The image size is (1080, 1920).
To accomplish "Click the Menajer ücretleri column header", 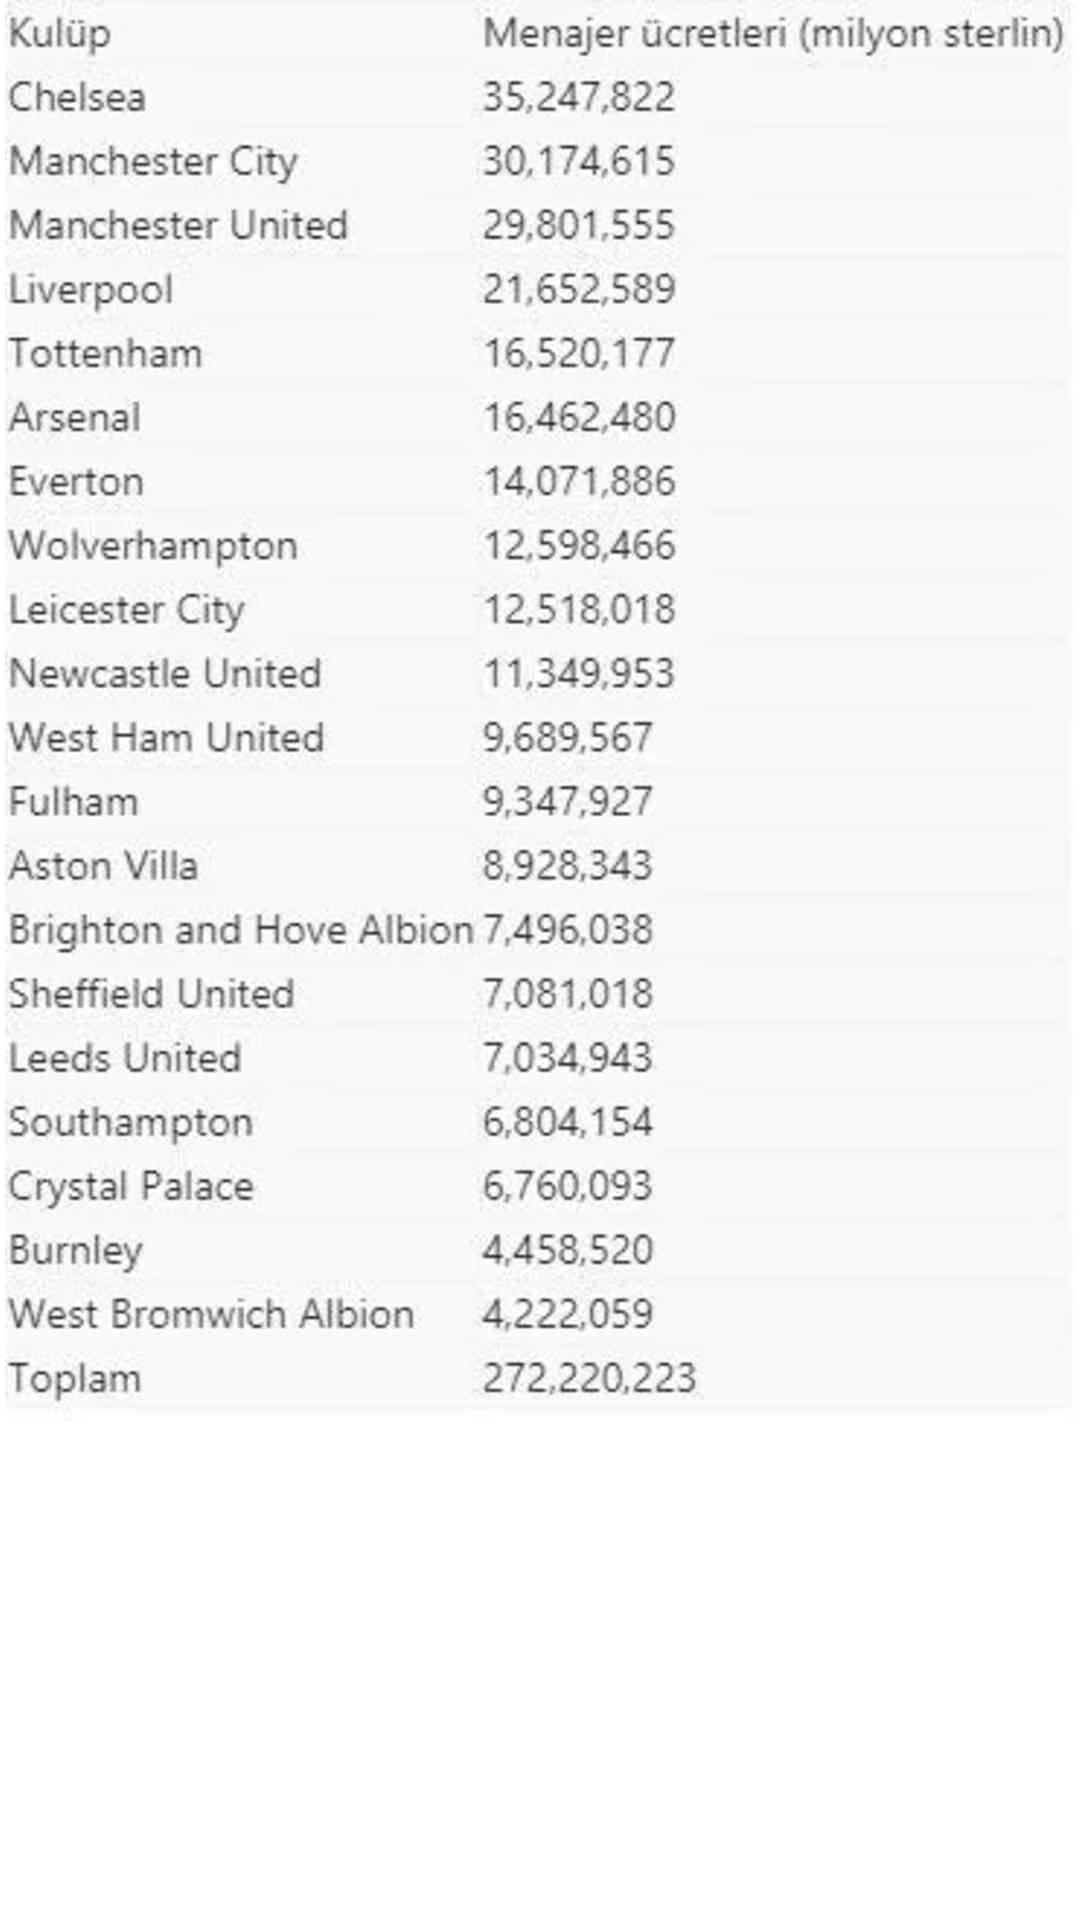I will point(772,34).
